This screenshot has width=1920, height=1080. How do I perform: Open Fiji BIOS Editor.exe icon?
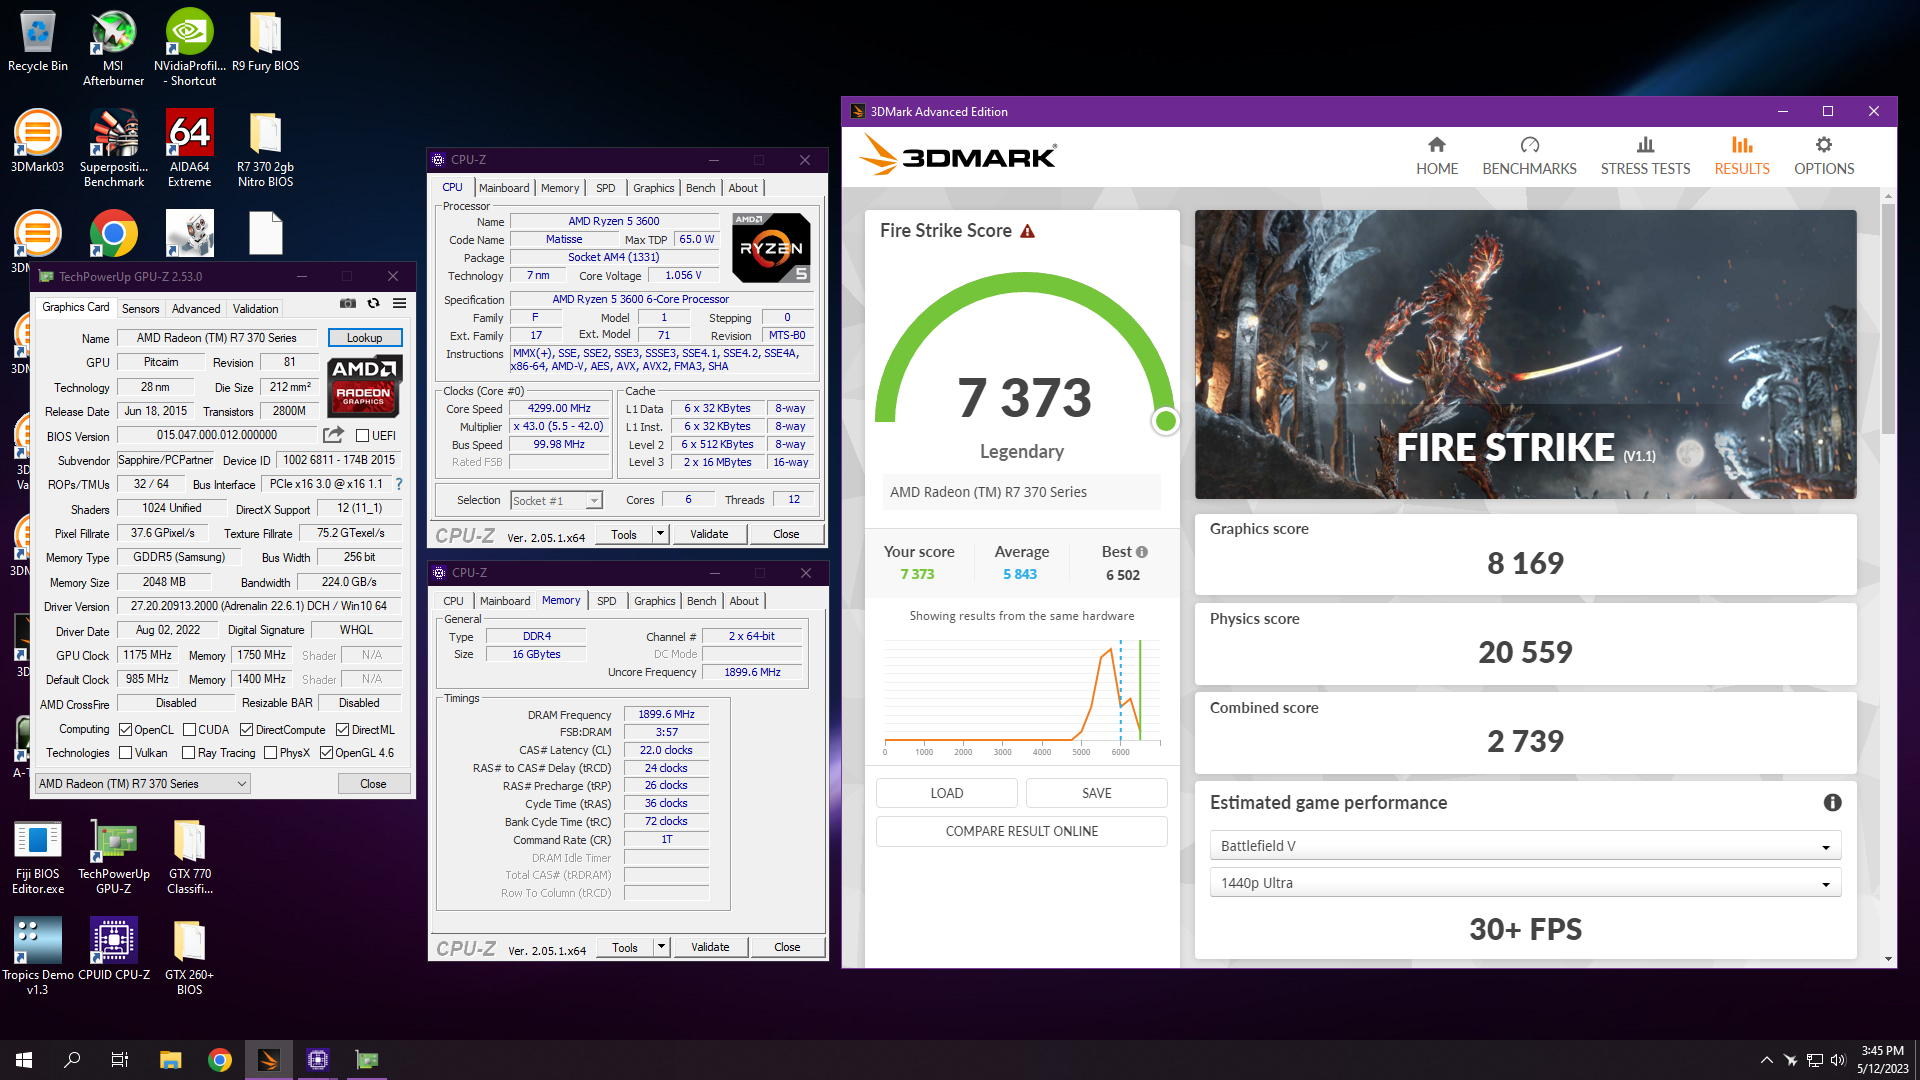(37, 856)
